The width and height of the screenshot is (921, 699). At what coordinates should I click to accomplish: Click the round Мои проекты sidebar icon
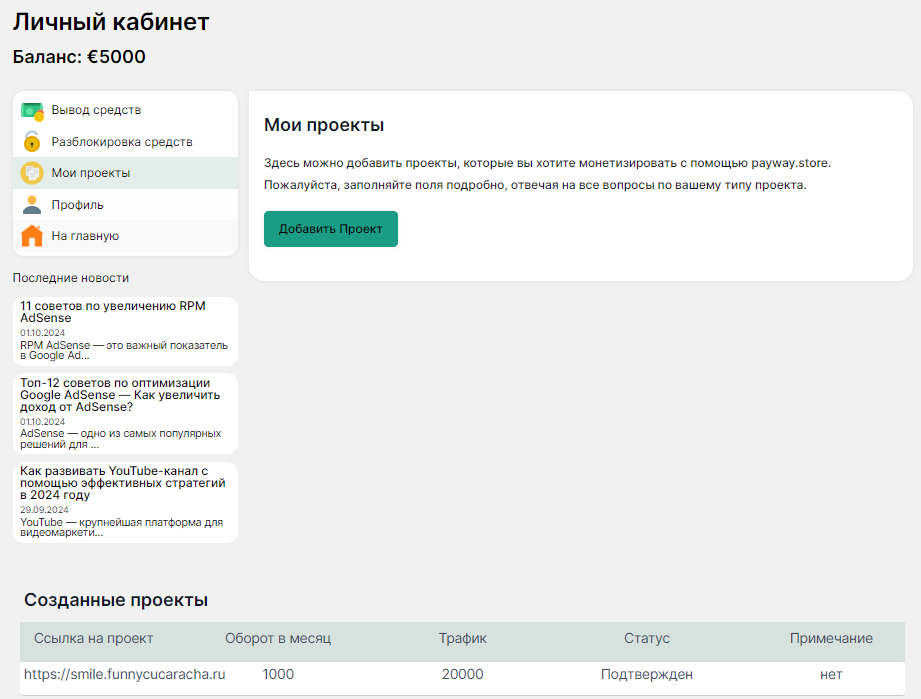(x=32, y=173)
